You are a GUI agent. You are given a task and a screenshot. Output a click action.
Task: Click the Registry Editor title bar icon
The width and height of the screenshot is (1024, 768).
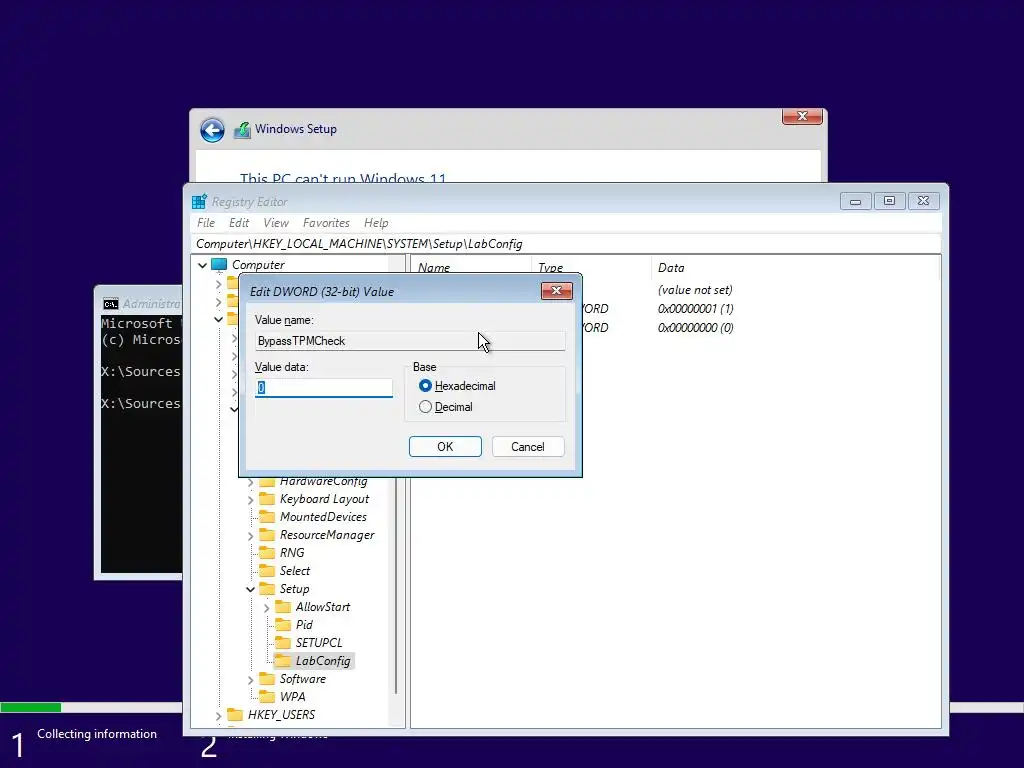(199, 202)
